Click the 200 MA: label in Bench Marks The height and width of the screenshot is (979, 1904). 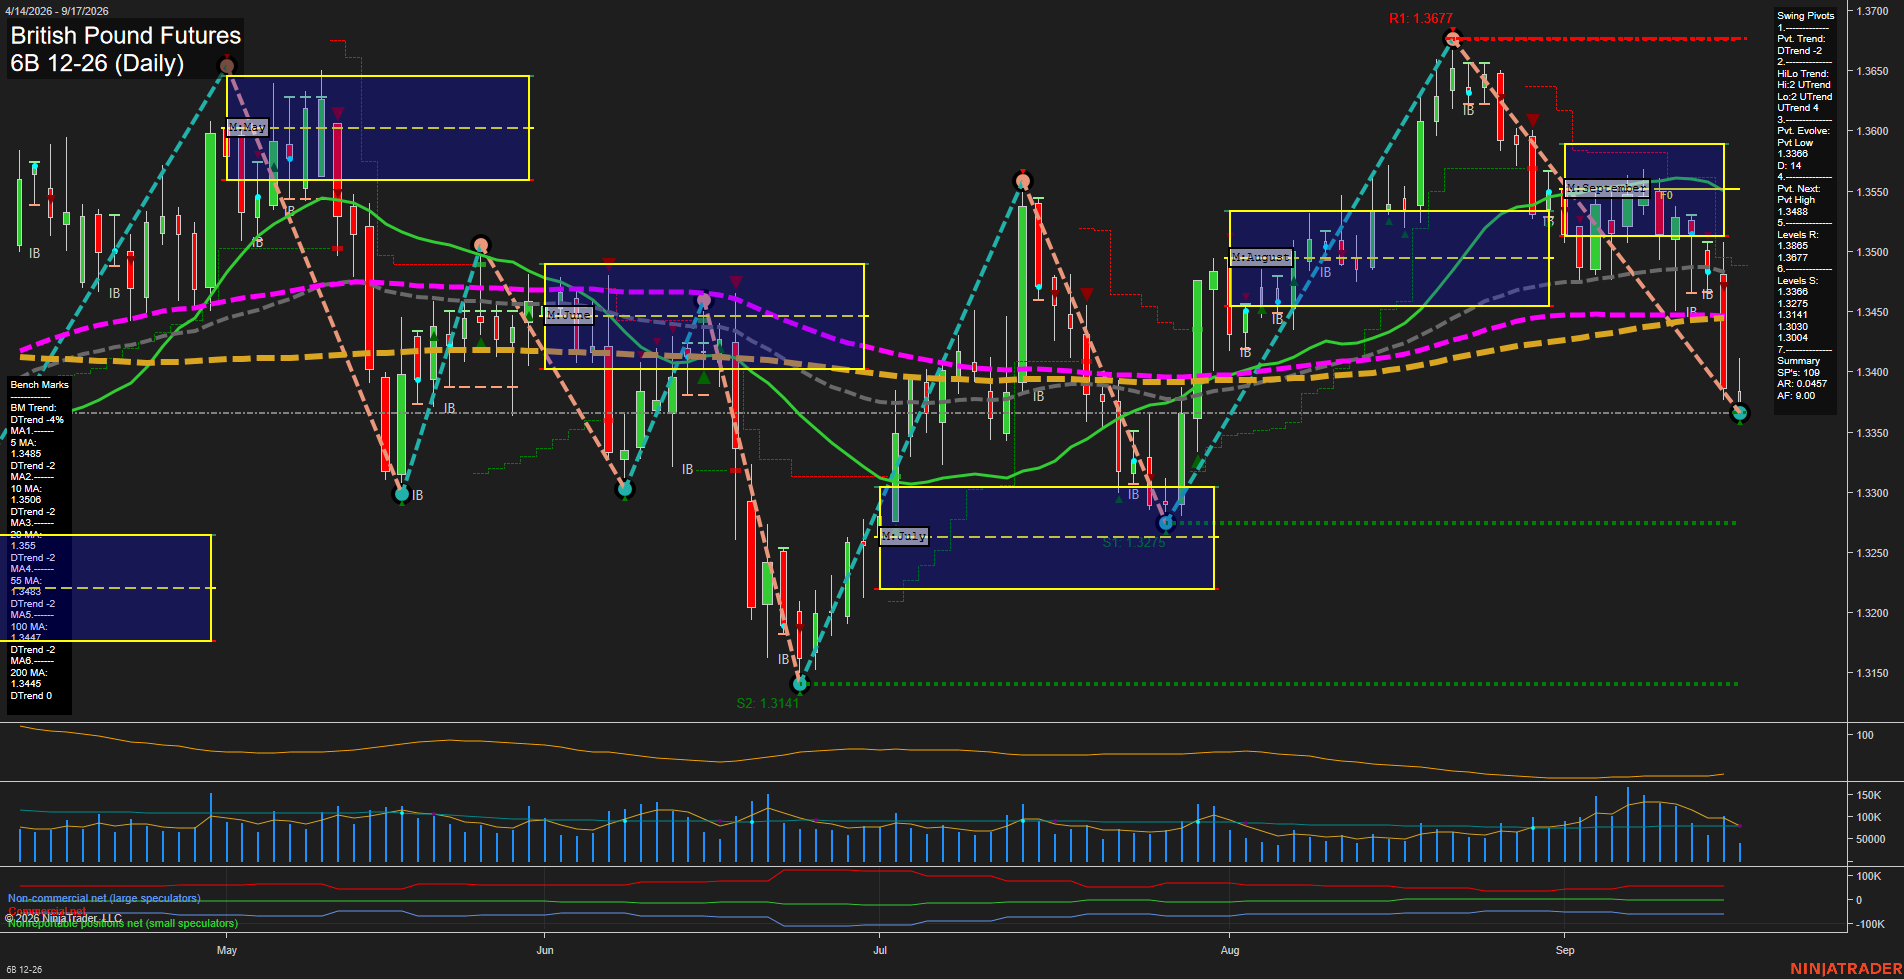(29, 673)
